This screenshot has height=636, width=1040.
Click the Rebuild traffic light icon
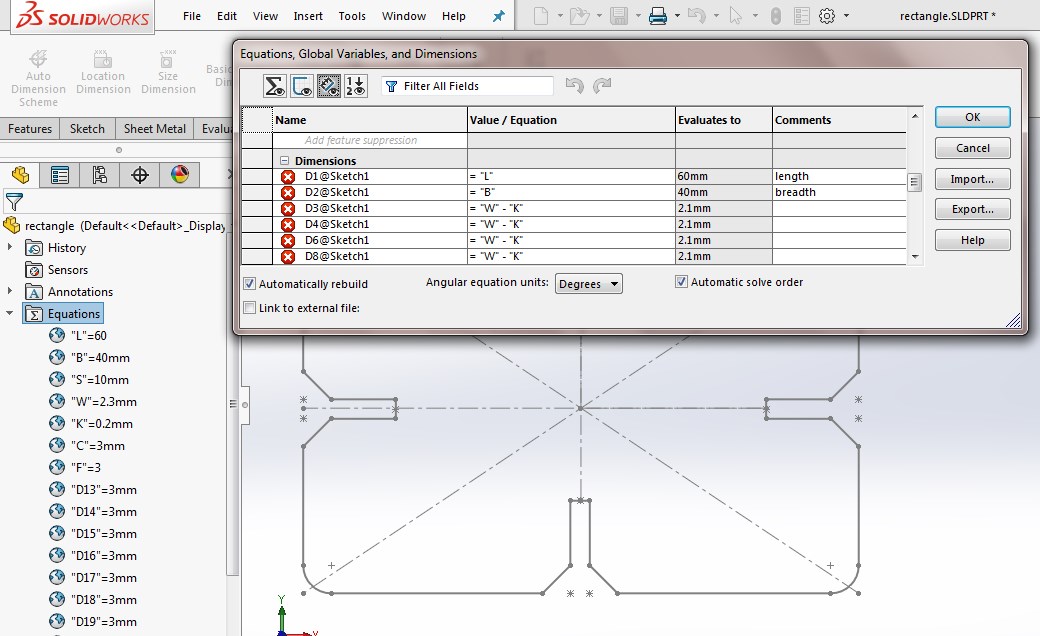pyautogui.click(x=775, y=15)
